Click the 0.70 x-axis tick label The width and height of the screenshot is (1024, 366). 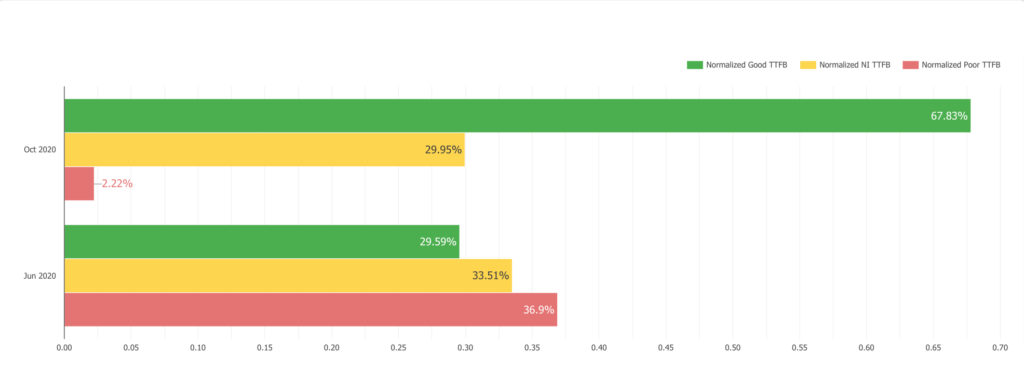(x=1000, y=347)
